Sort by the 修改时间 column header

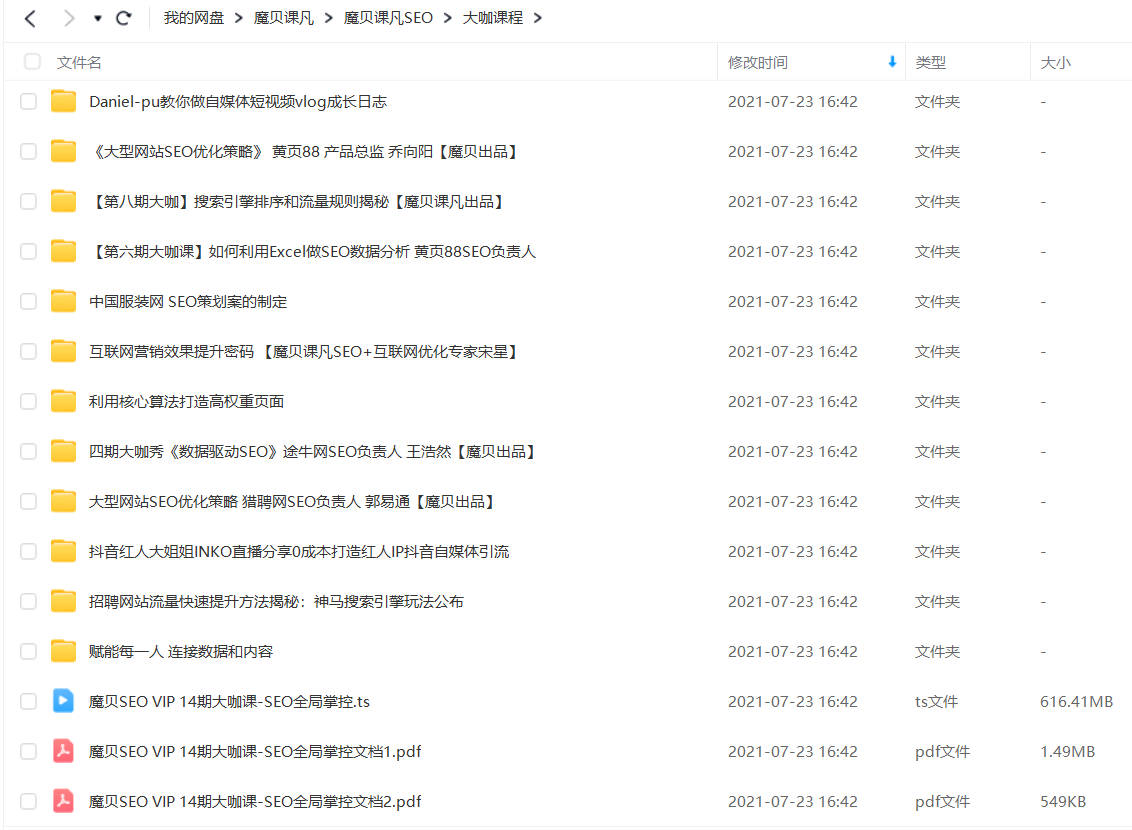757,63
